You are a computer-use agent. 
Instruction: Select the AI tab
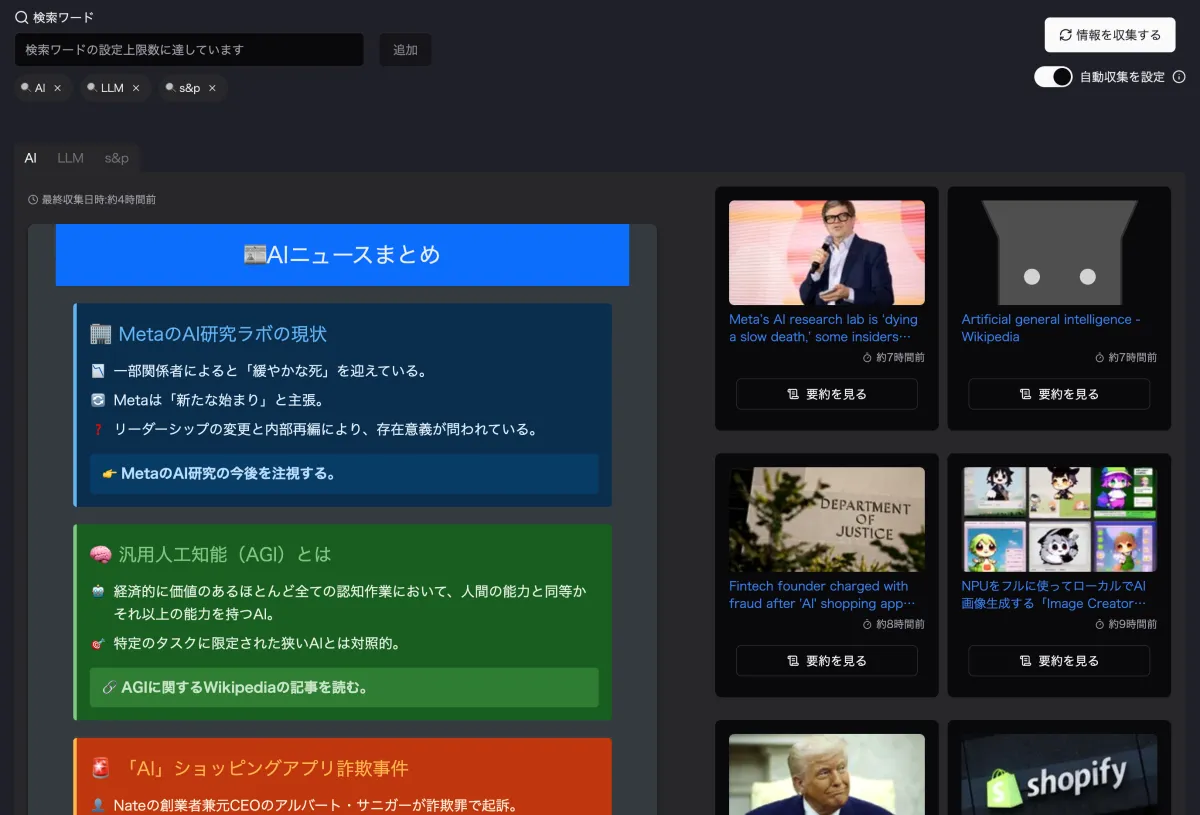pyautogui.click(x=31, y=158)
